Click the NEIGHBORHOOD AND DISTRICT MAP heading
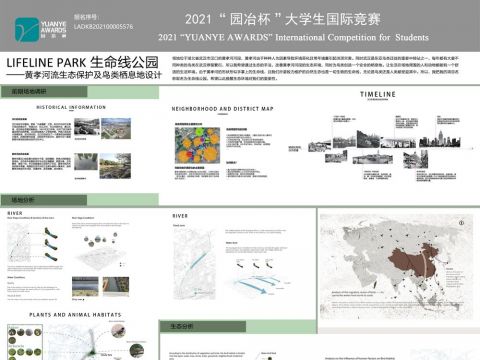Viewport: 480px width, 360px height. (x=222, y=109)
